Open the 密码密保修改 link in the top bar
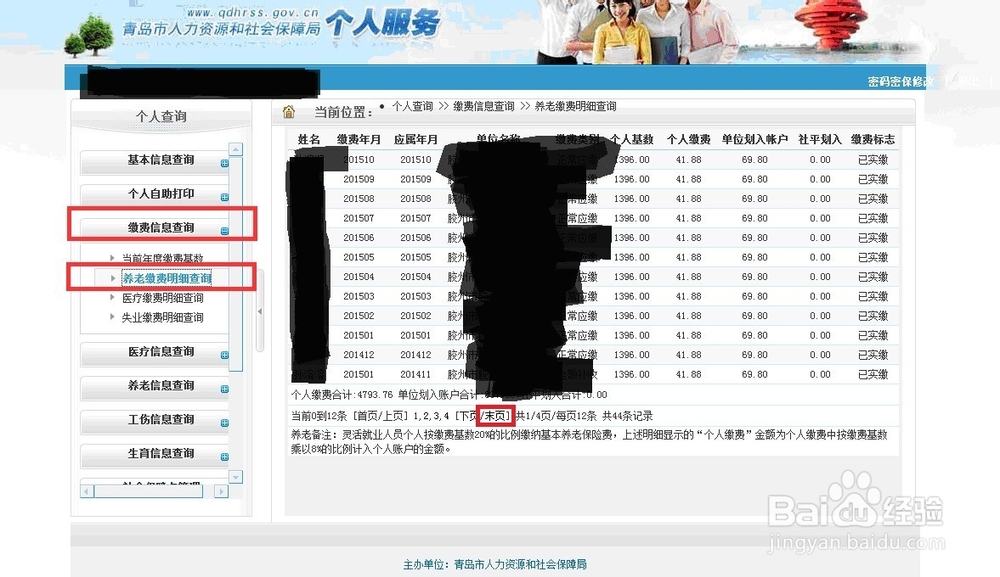Image resolution: width=1000 pixels, height=577 pixels. (x=901, y=82)
